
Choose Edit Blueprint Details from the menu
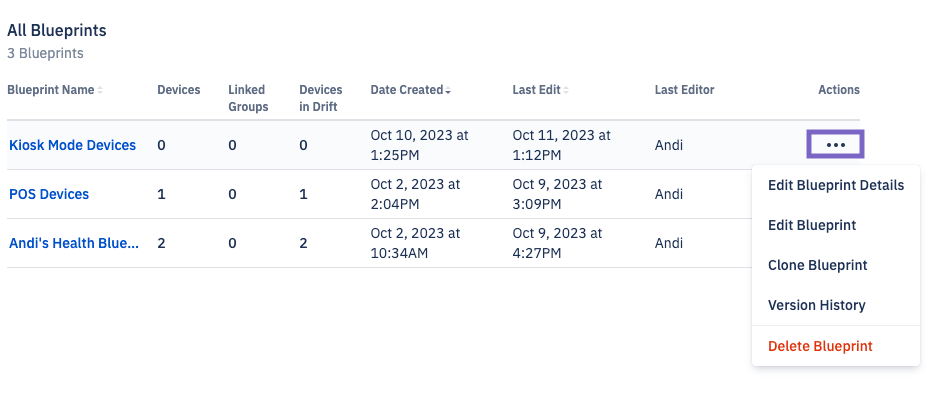click(x=836, y=185)
